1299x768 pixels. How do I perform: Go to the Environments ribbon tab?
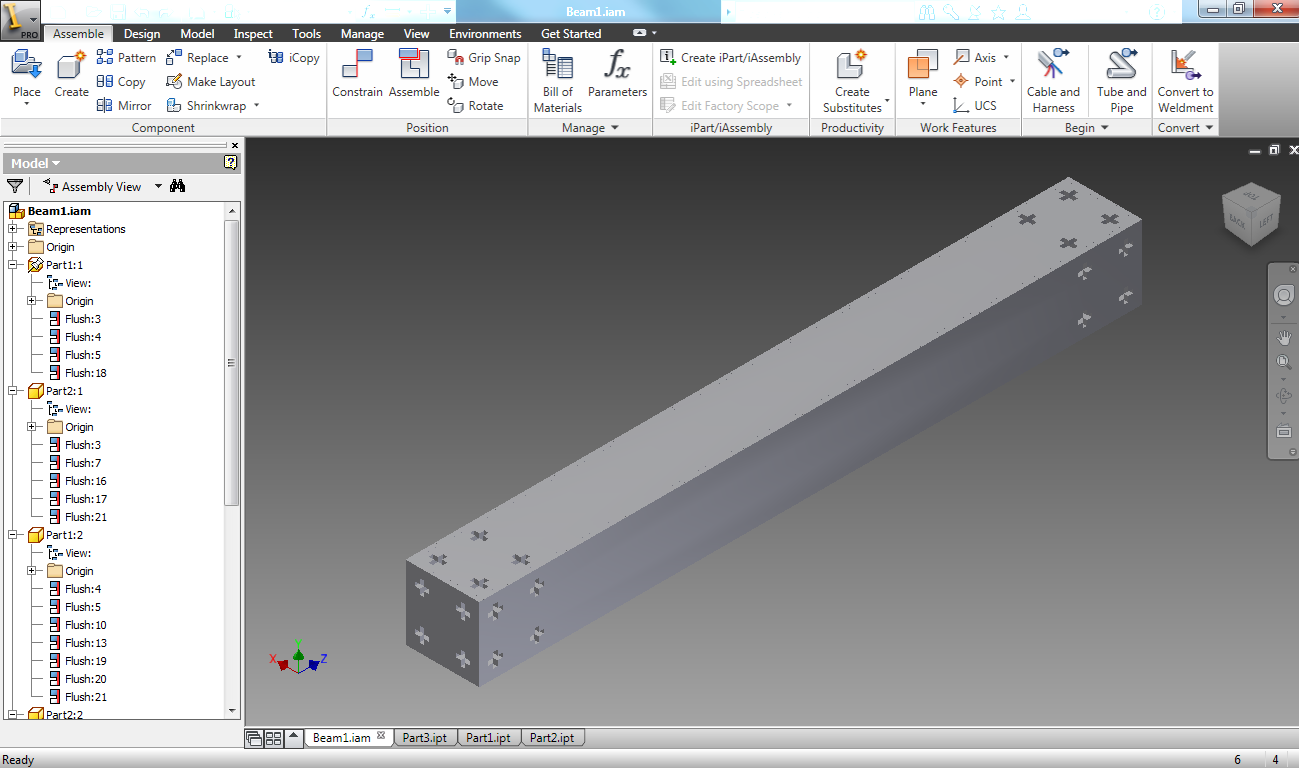[x=485, y=34]
